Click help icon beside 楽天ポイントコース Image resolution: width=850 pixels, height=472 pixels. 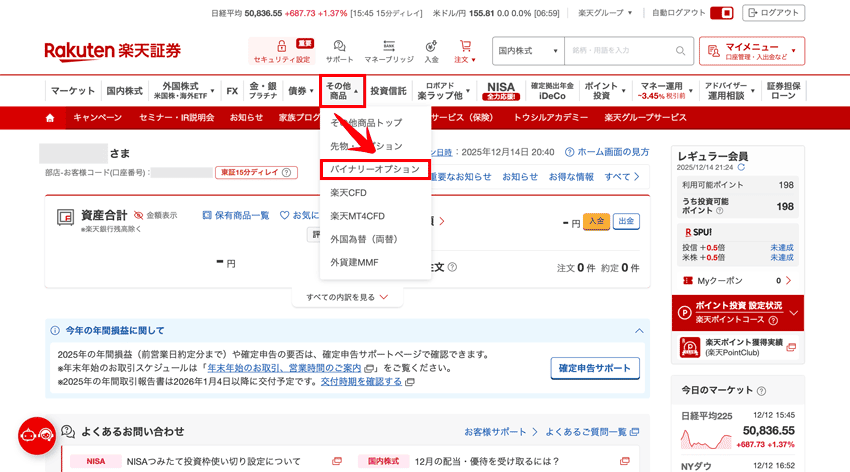773,320
